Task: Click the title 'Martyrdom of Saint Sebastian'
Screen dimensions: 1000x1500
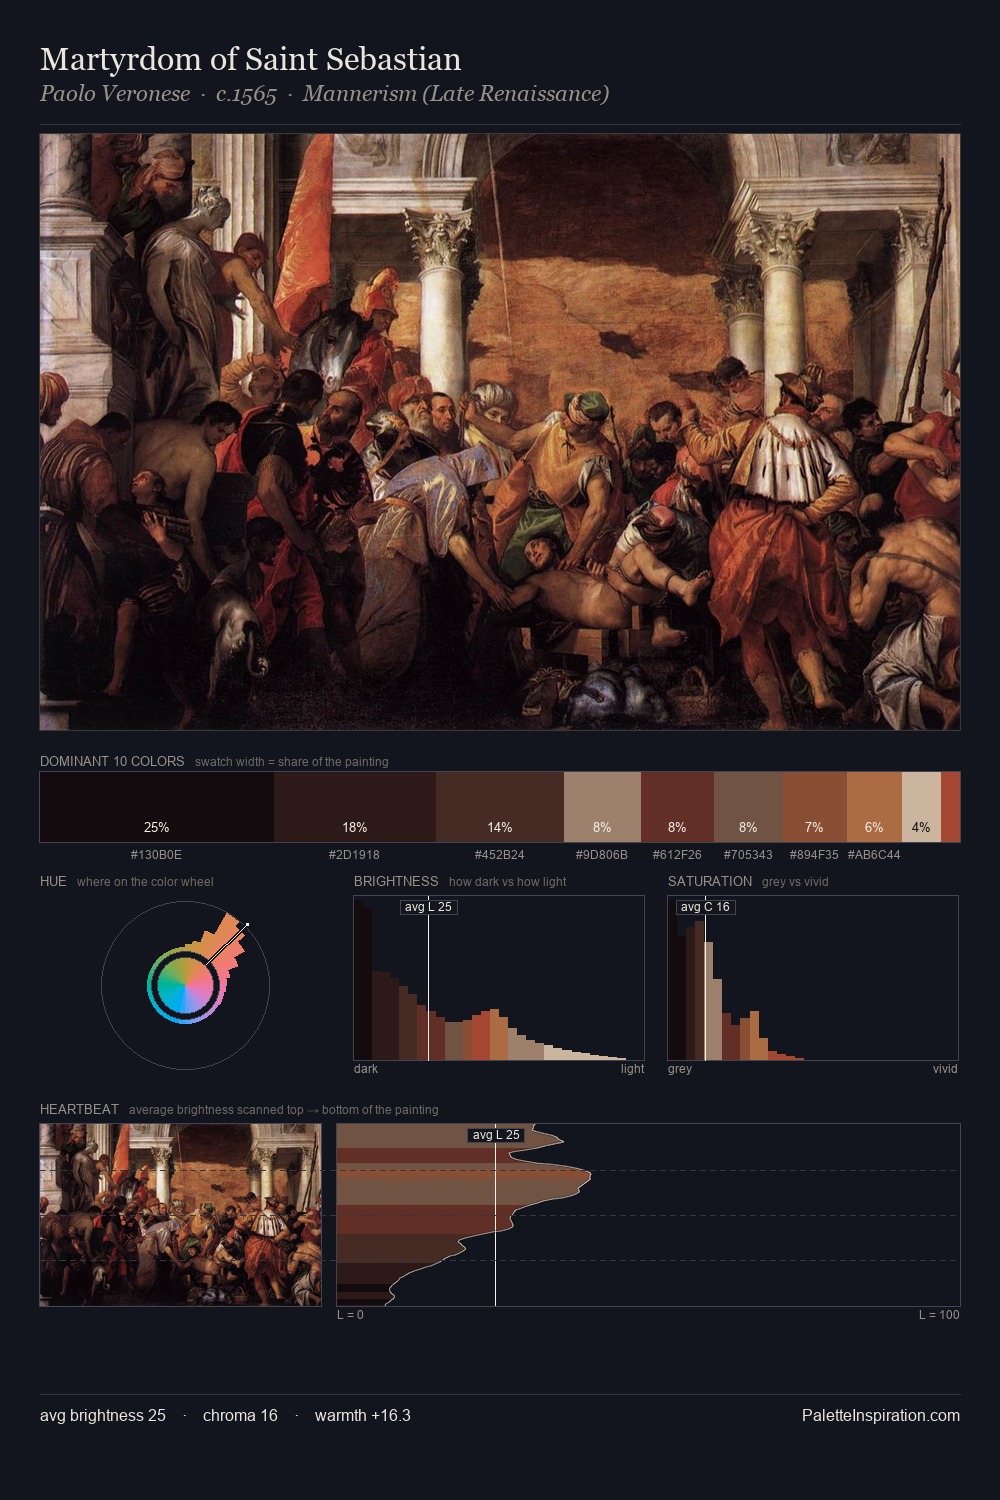Action: point(250,60)
